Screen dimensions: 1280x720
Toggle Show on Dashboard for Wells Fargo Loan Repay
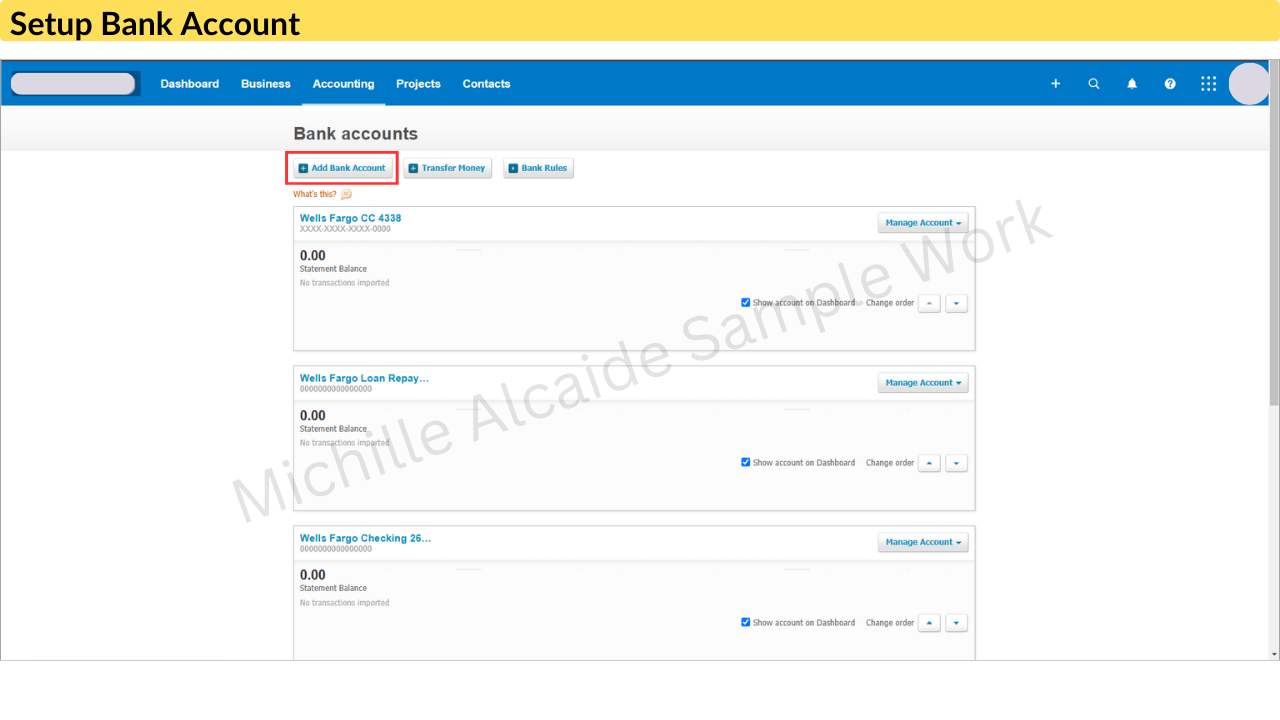(746, 462)
